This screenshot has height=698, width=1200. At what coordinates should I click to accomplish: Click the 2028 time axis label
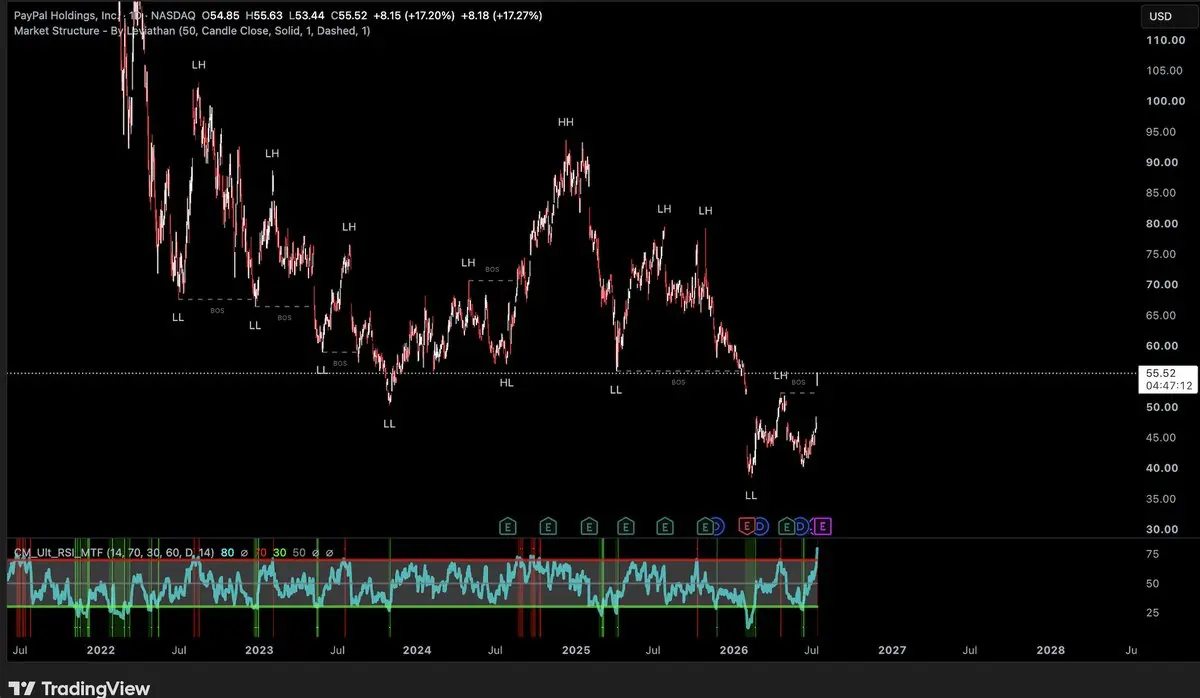tap(1051, 650)
